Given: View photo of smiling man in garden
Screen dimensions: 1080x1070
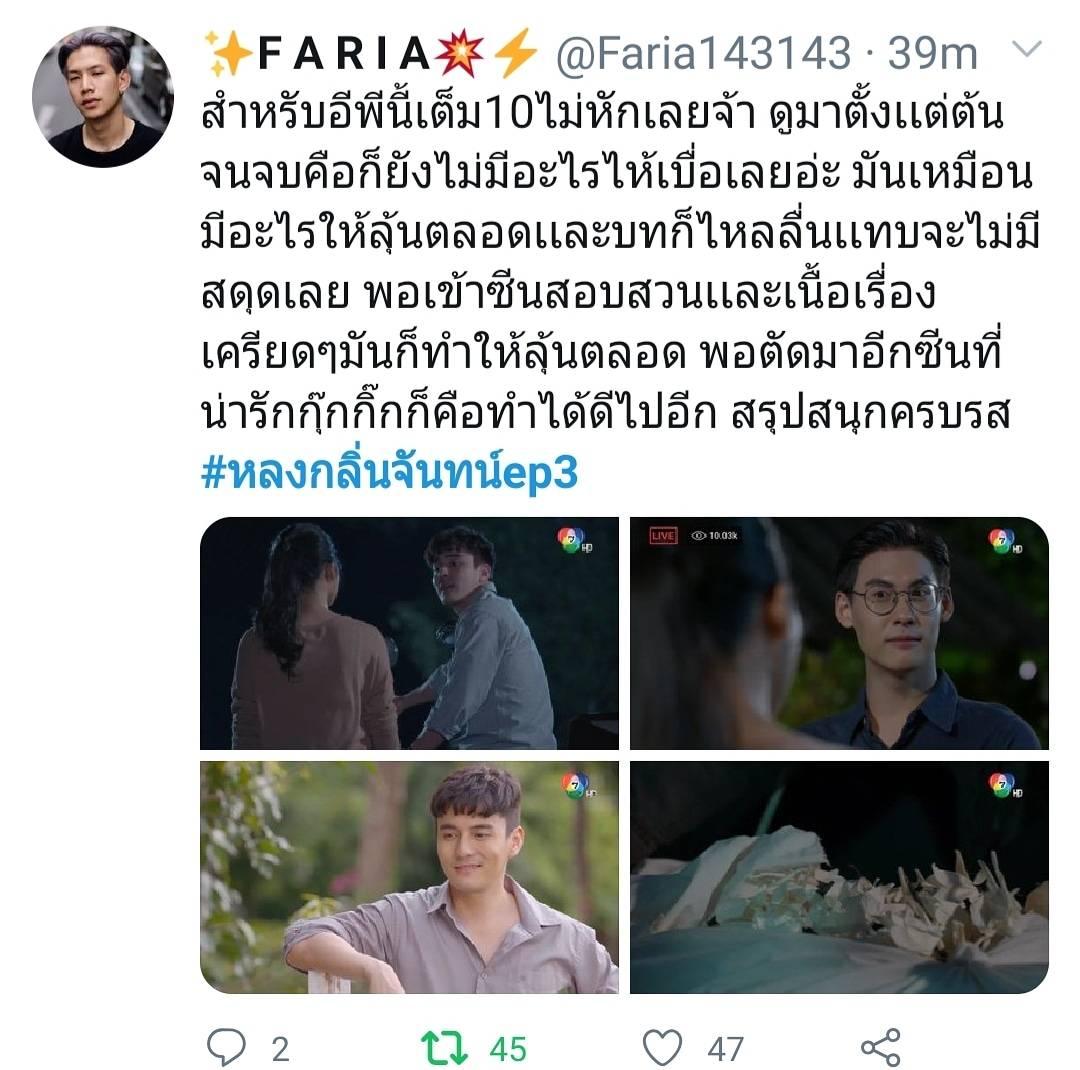Looking at the screenshot, I should pos(409,877).
